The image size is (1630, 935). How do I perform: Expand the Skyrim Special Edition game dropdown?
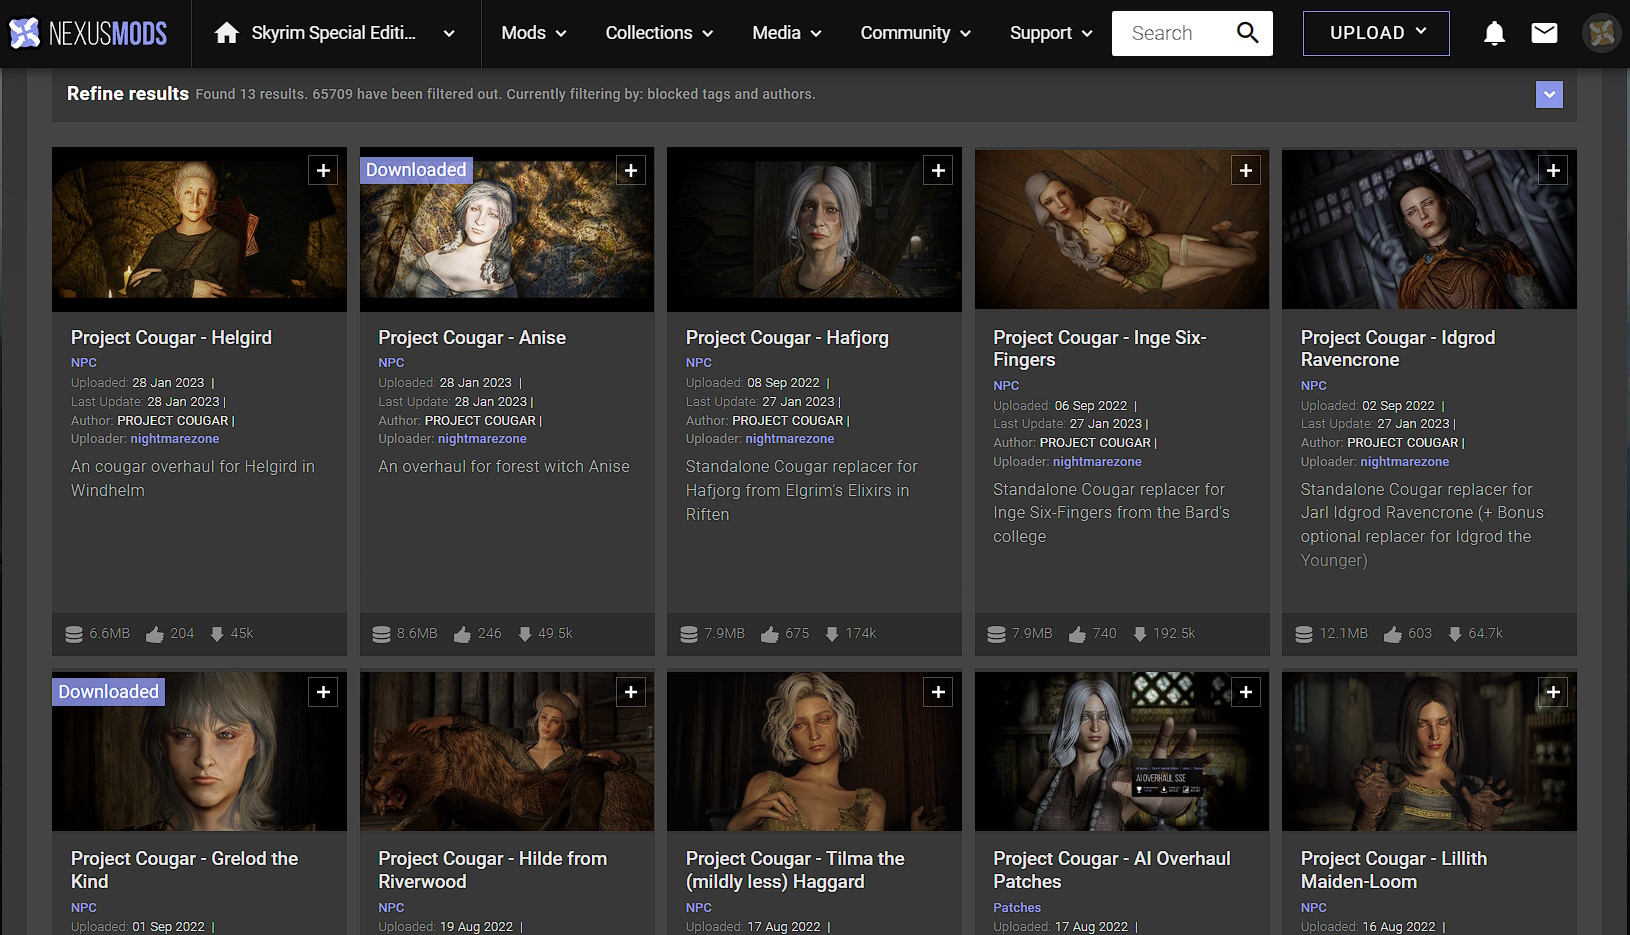[449, 33]
